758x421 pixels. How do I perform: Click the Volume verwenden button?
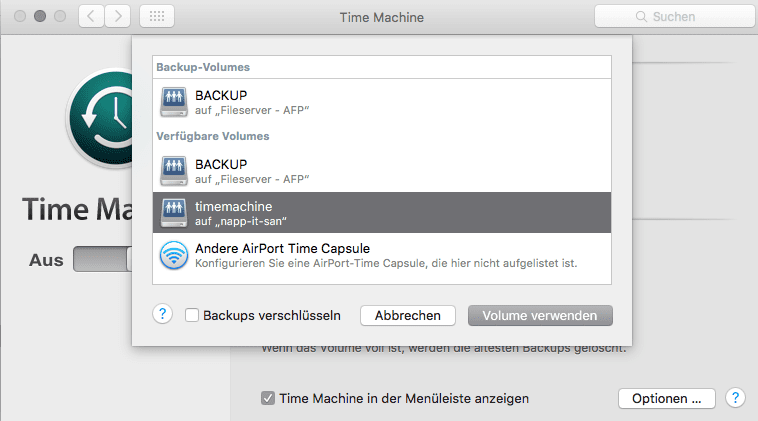540,315
